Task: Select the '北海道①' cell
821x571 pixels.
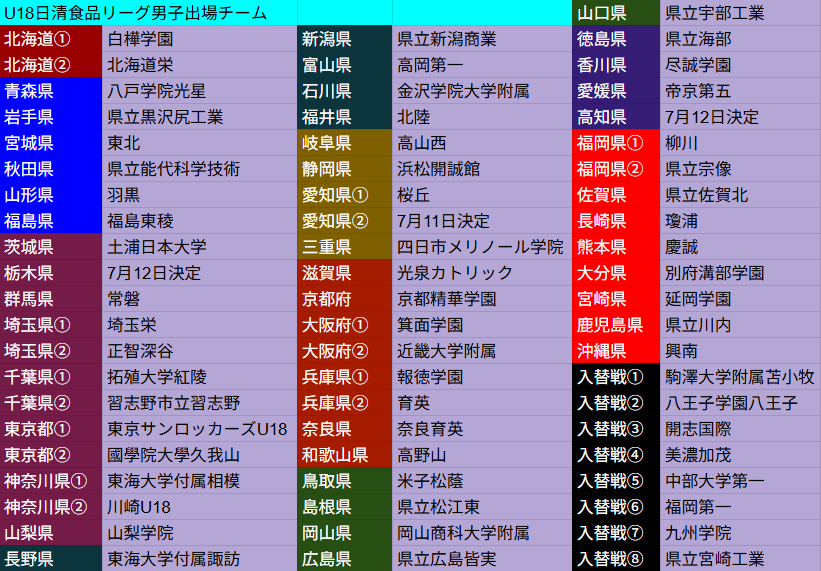Action: (51, 39)
